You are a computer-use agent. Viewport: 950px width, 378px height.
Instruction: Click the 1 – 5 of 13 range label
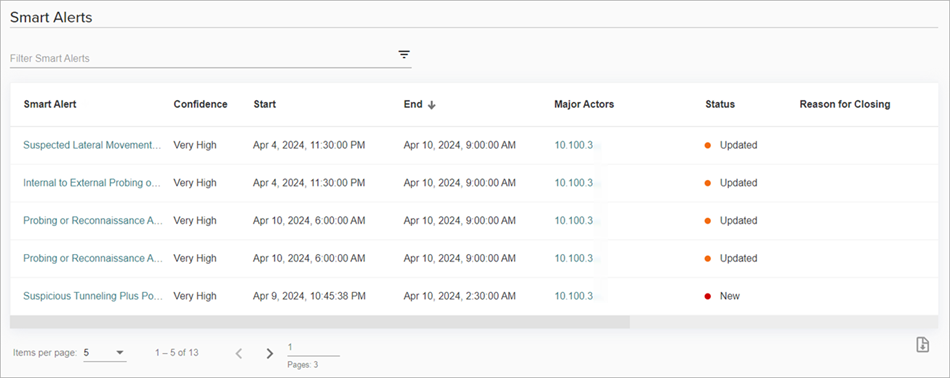point(177,353)
